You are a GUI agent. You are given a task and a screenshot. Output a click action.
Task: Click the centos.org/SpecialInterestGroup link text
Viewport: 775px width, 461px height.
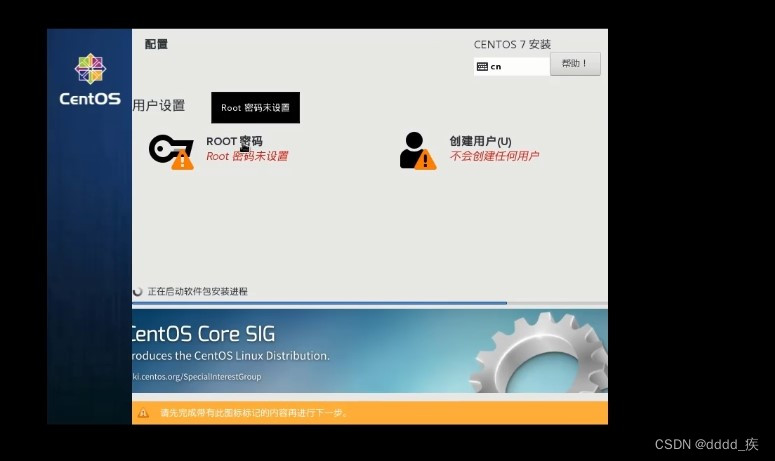coord(197,377)
